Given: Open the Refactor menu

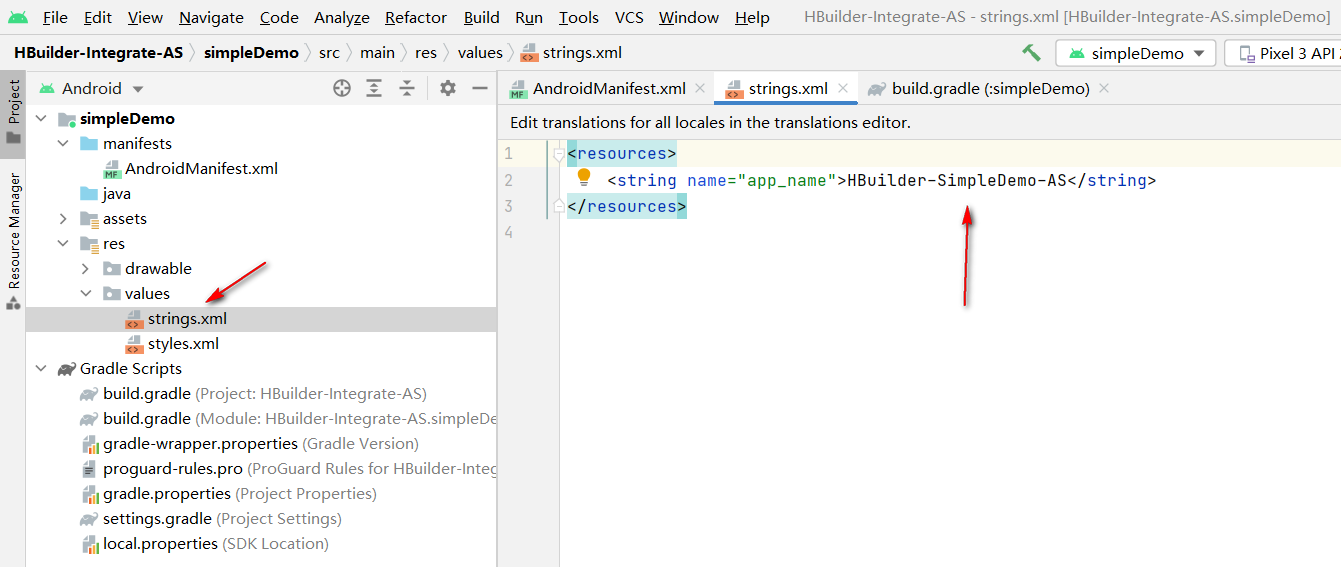Looking at the screenshot, I should pos(416,17).
